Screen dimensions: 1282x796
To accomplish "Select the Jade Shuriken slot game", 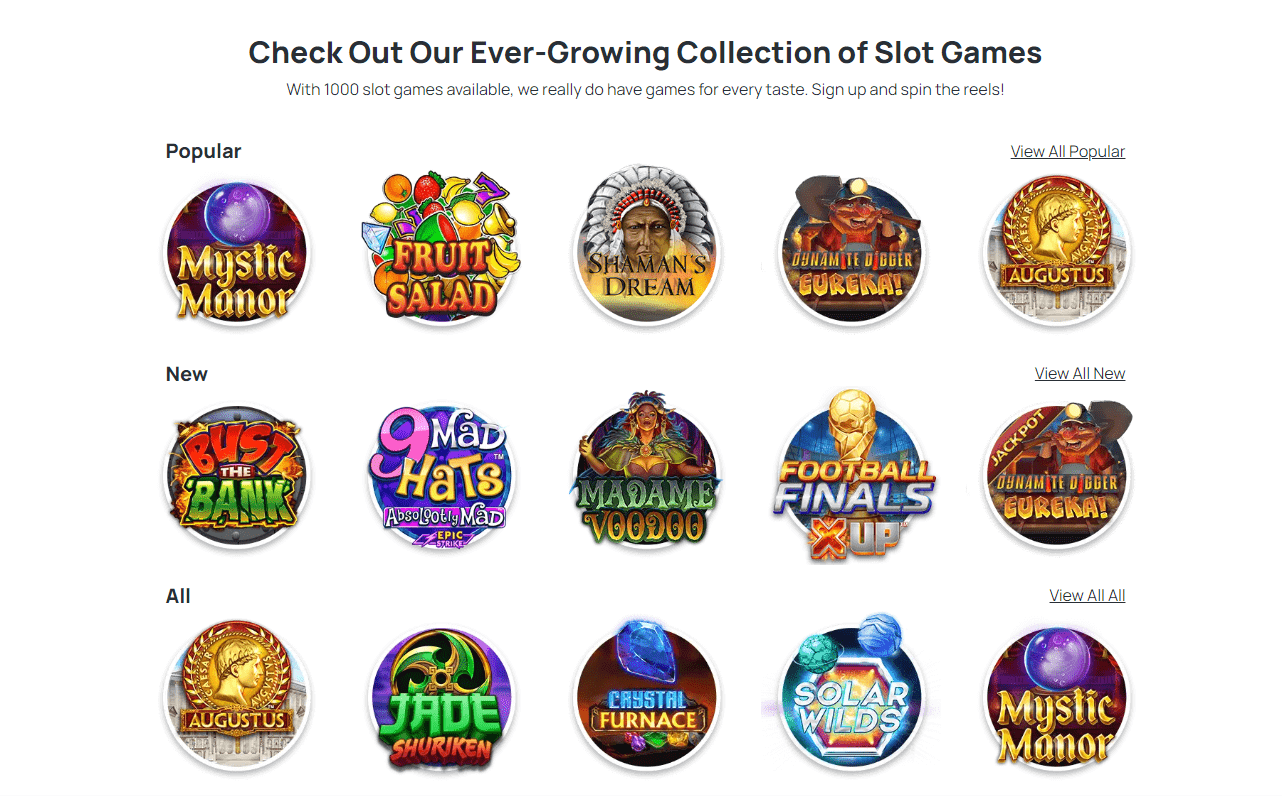I will 442,697.
